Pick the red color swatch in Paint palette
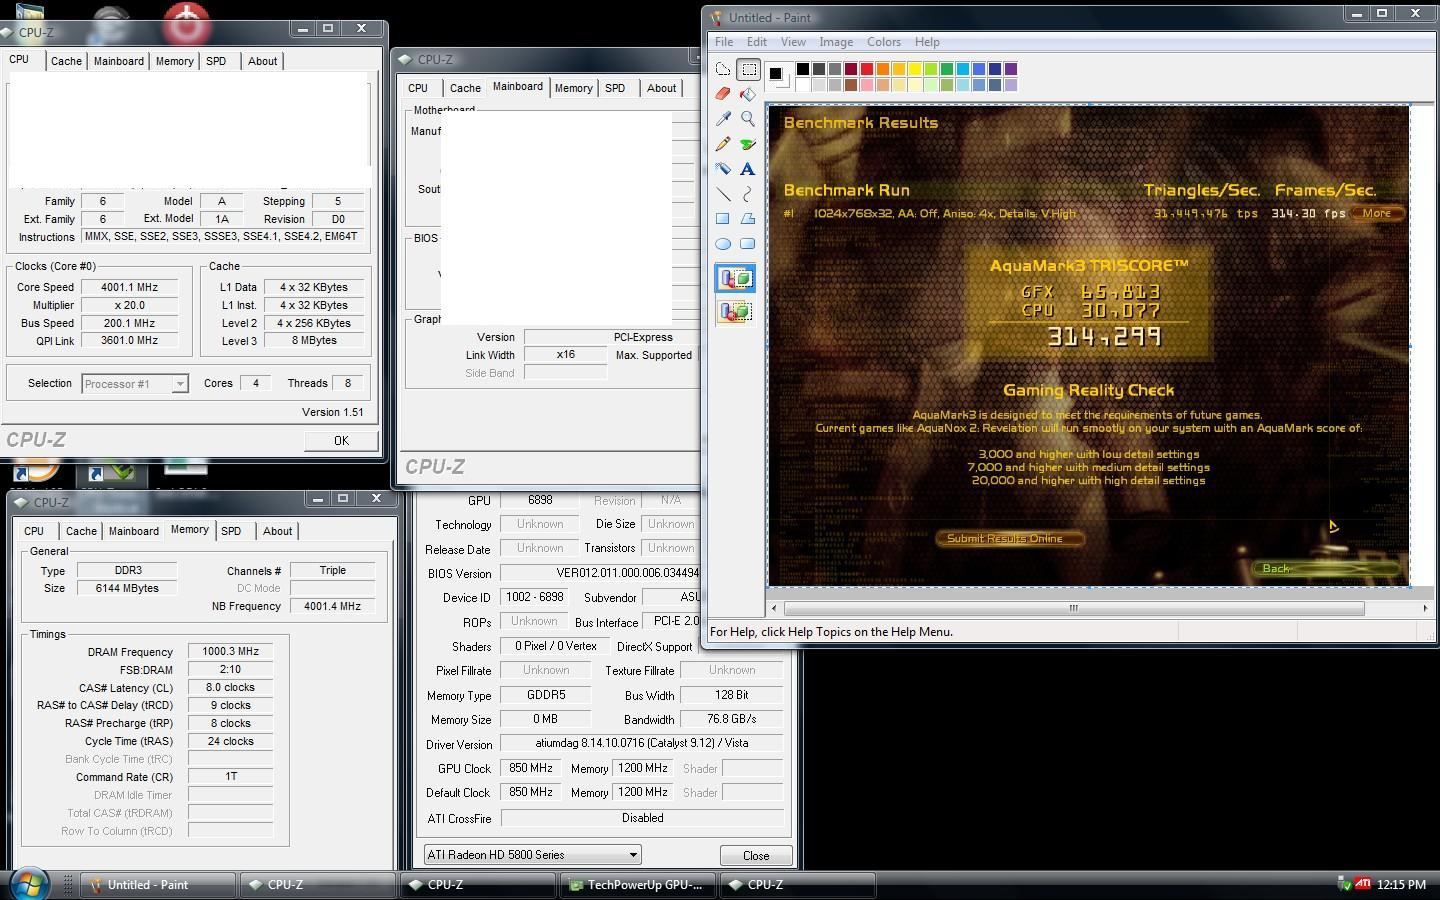Screen dimensions: 1440x900 point(867,69)
